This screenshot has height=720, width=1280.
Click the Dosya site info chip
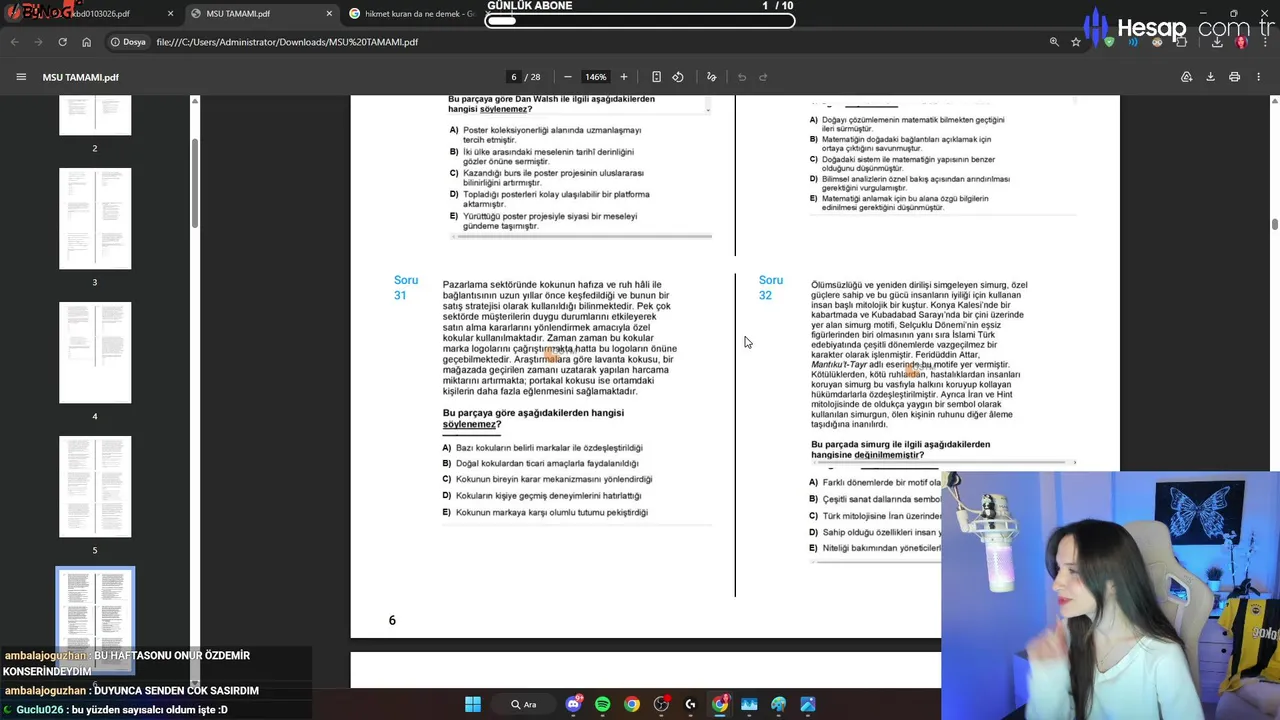pyautogui.click(x=129, y=42)
